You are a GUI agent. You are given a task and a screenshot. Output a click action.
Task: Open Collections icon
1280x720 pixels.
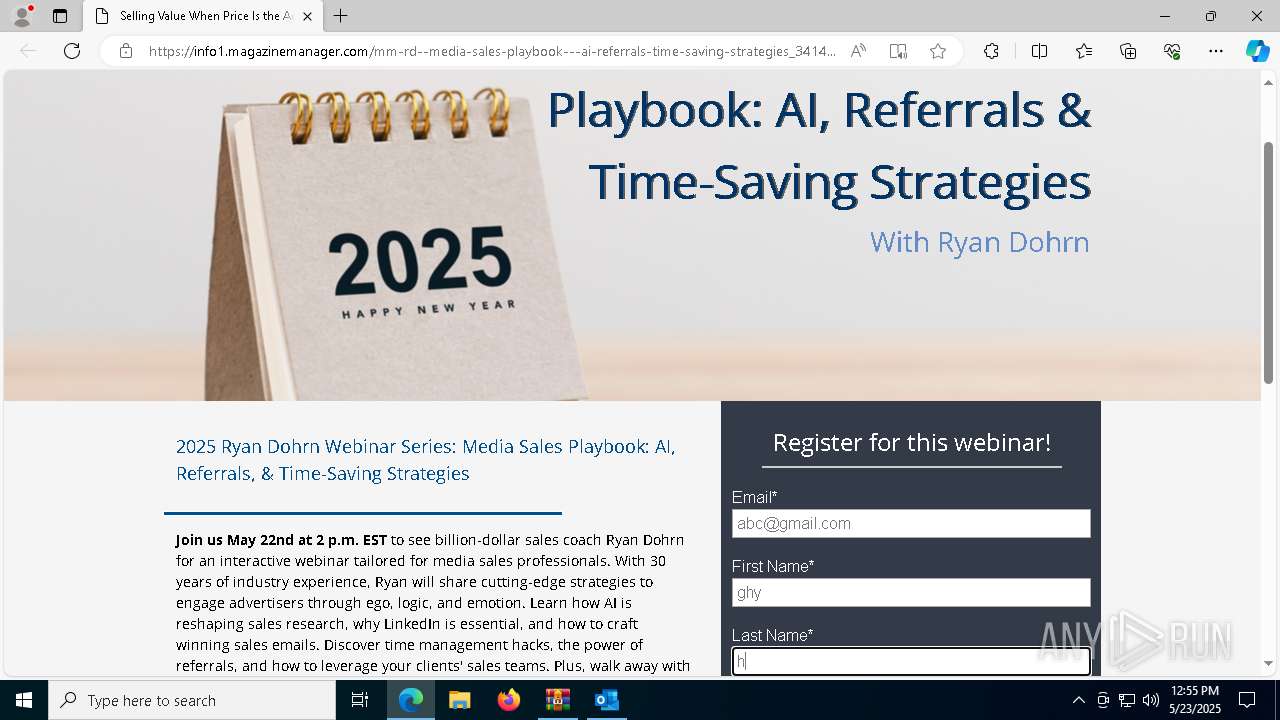(x=1128, y=51)
